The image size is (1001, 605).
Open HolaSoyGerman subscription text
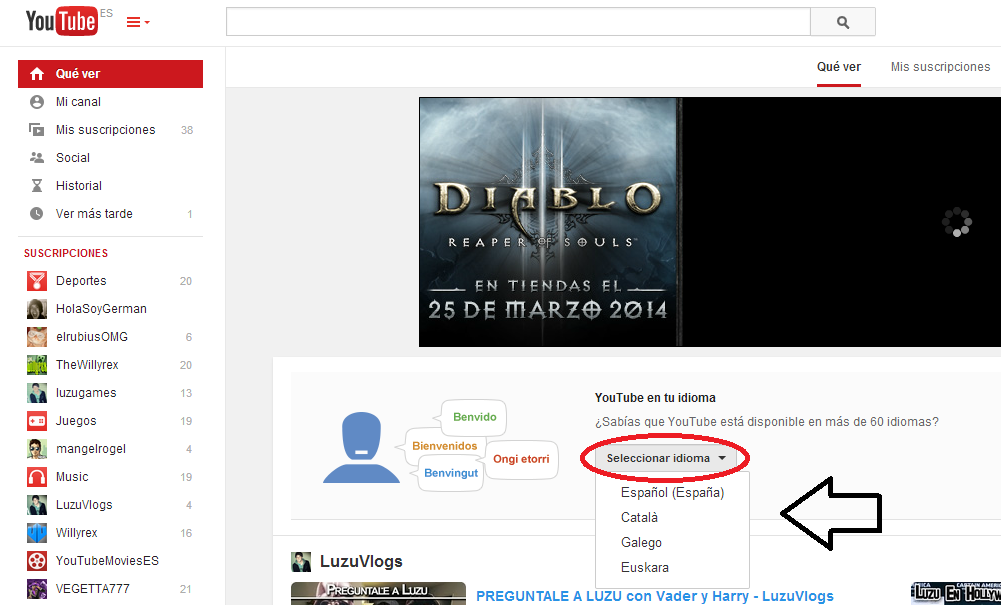(x=101, y=309)
